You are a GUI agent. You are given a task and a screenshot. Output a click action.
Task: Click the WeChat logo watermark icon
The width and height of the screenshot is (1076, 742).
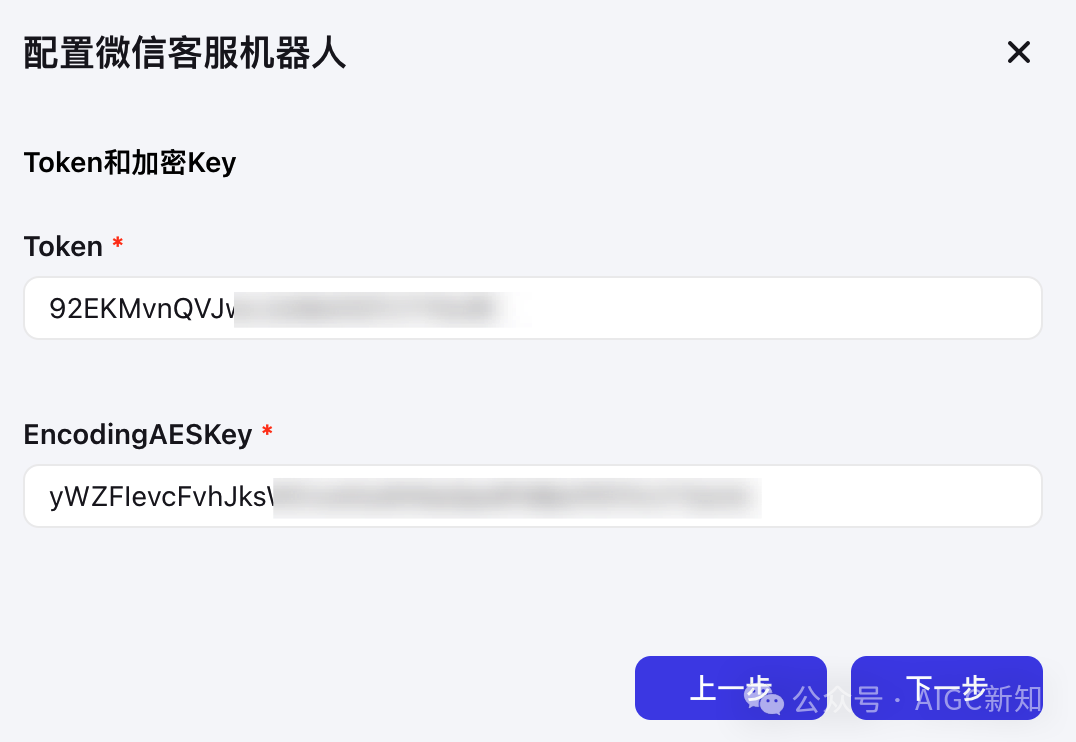pyautogui.click(x=764, y=699)
